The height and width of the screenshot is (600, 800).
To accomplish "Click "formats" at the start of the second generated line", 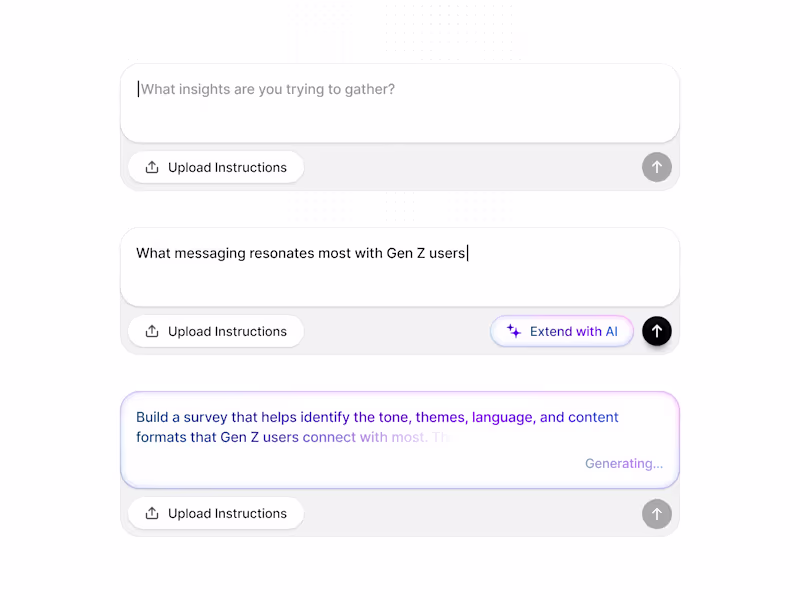I will coord(162,438).
